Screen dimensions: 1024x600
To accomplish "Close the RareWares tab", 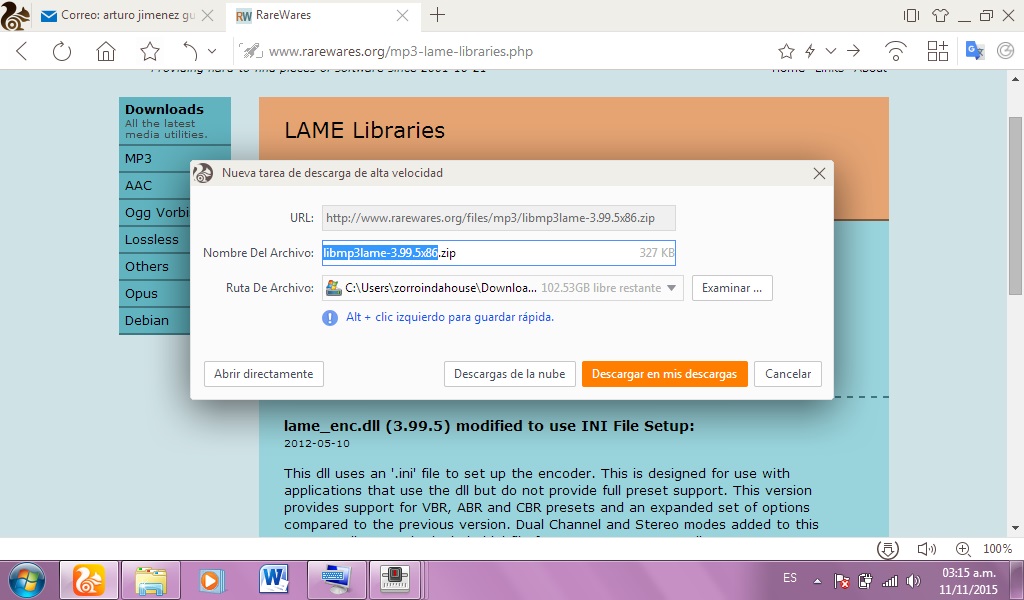I will coord(402,16).
